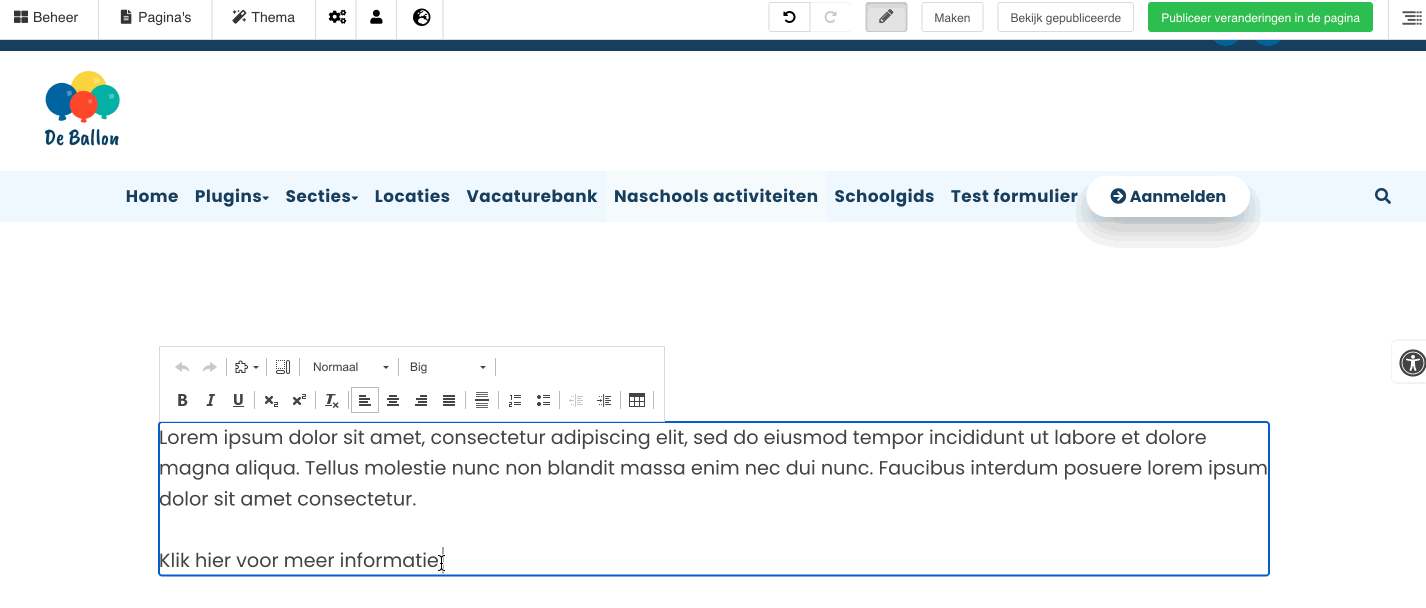Open the Normaal paragraph style dropdown
This screenshot has width=1426, height=608.
click(348, 366)
